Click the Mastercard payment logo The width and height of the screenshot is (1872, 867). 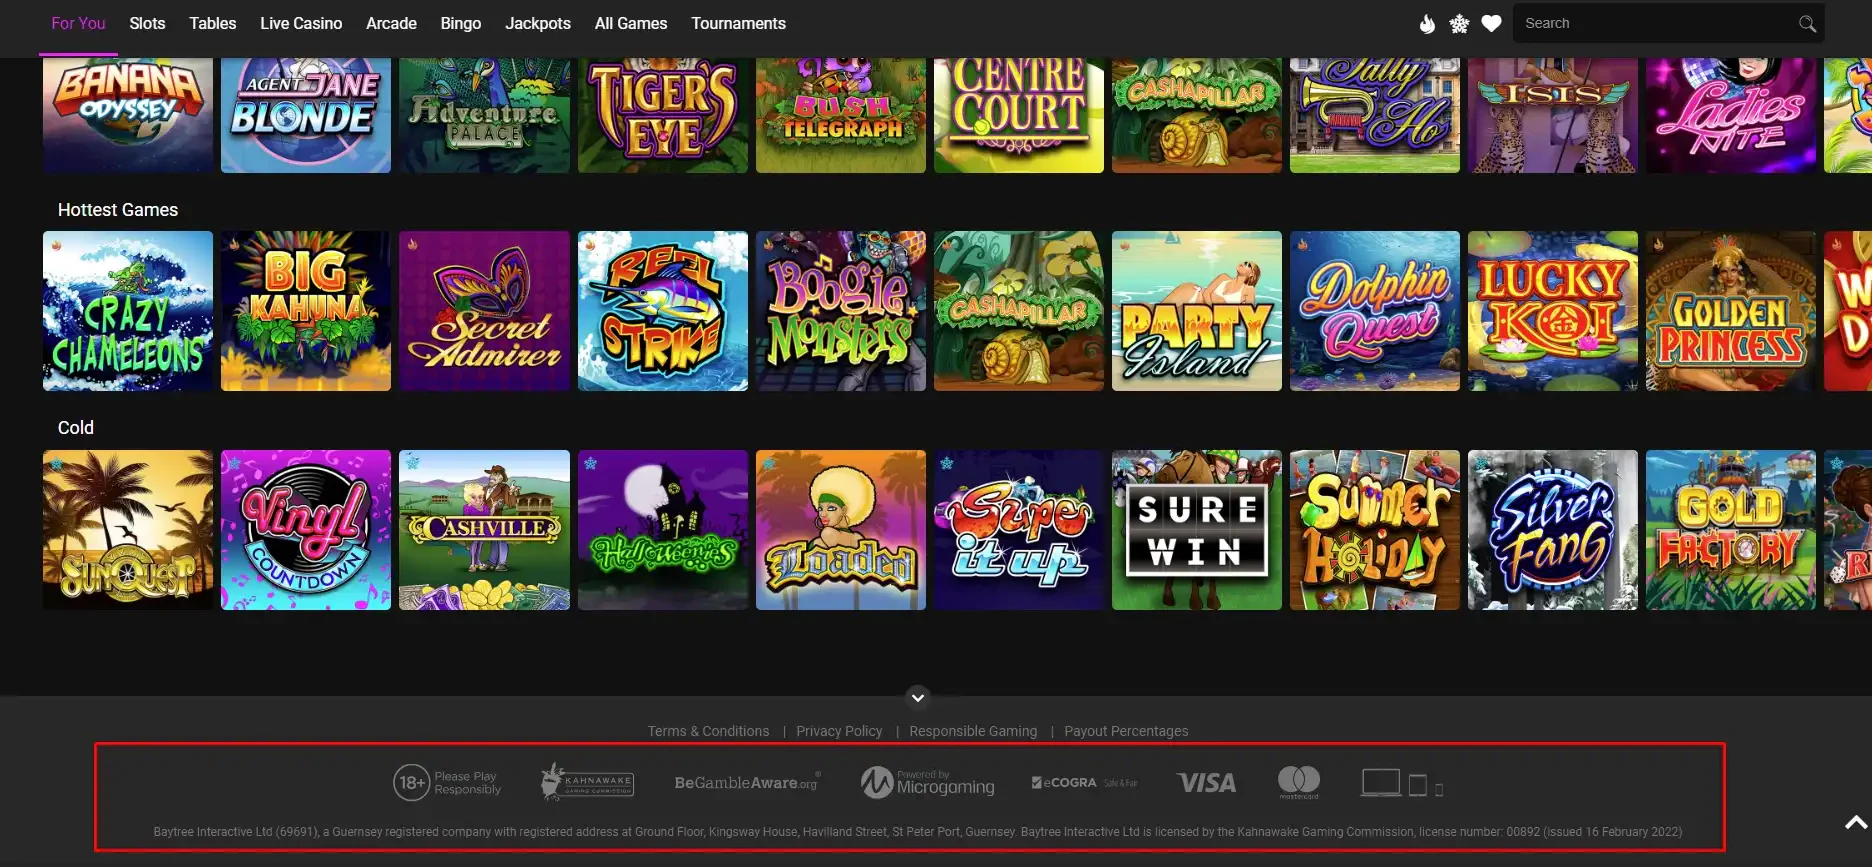[x=1299, y=782]
